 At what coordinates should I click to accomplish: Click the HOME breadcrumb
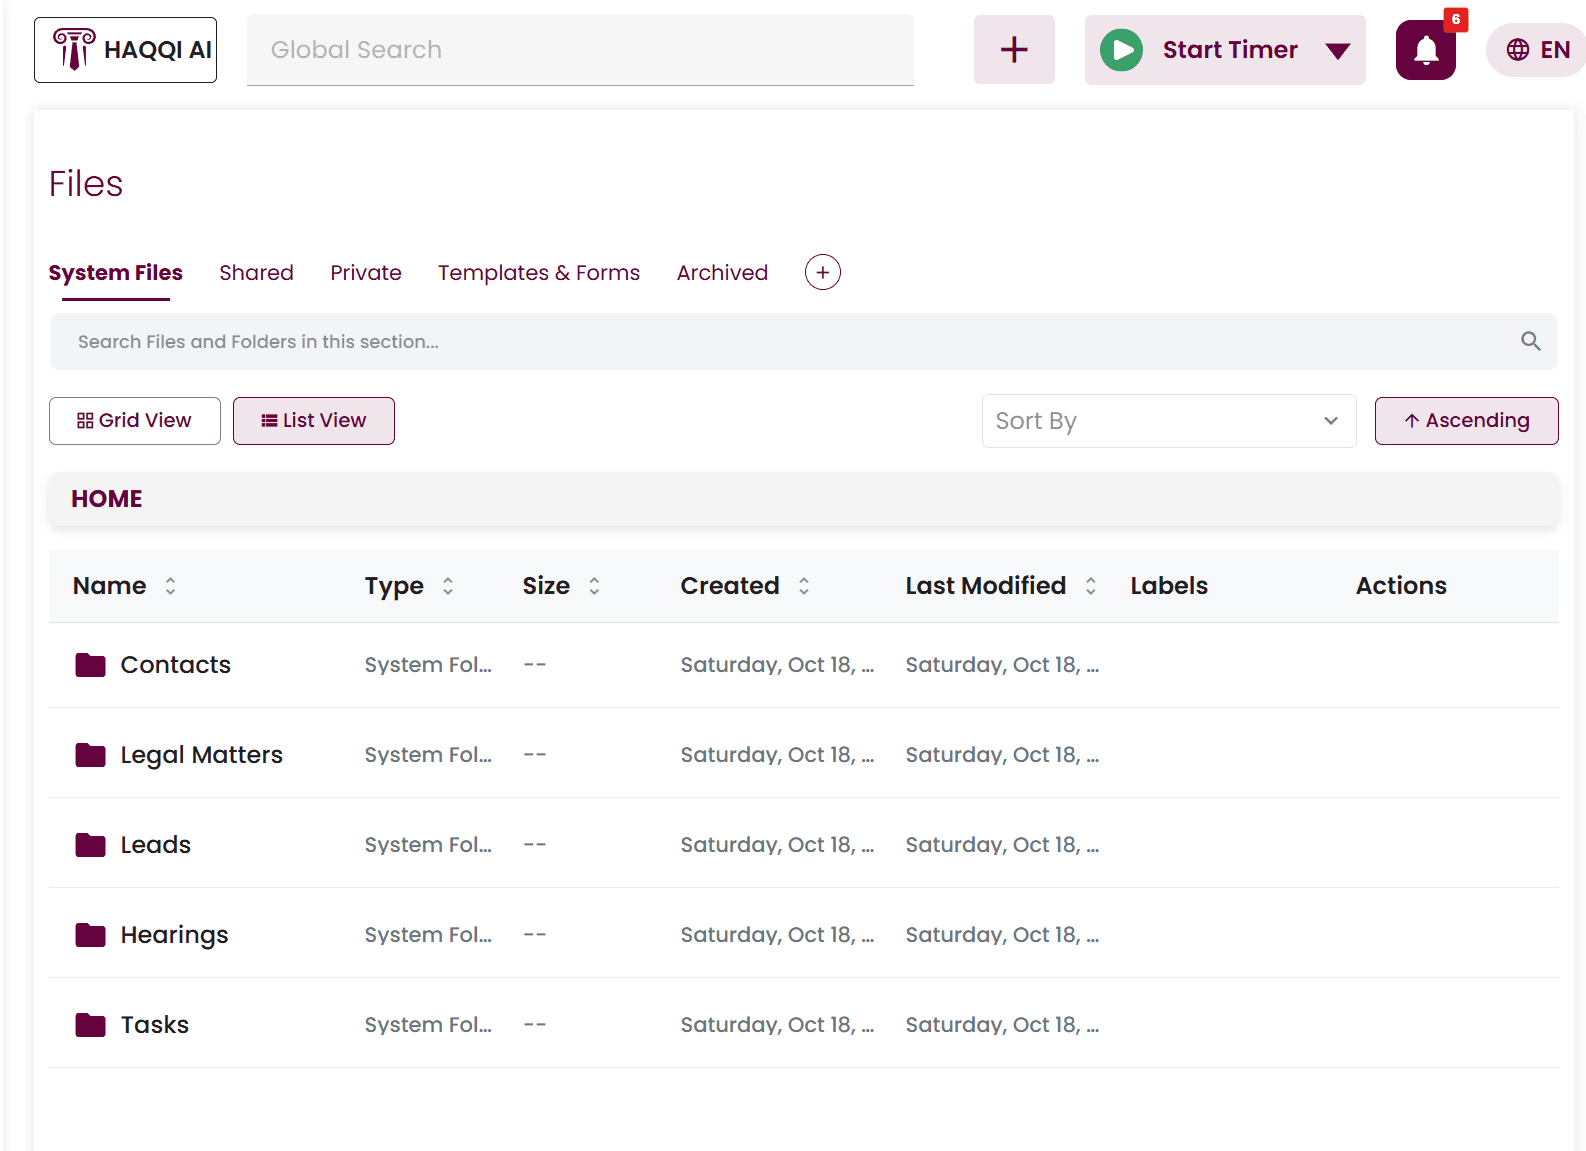click(107, 499)
